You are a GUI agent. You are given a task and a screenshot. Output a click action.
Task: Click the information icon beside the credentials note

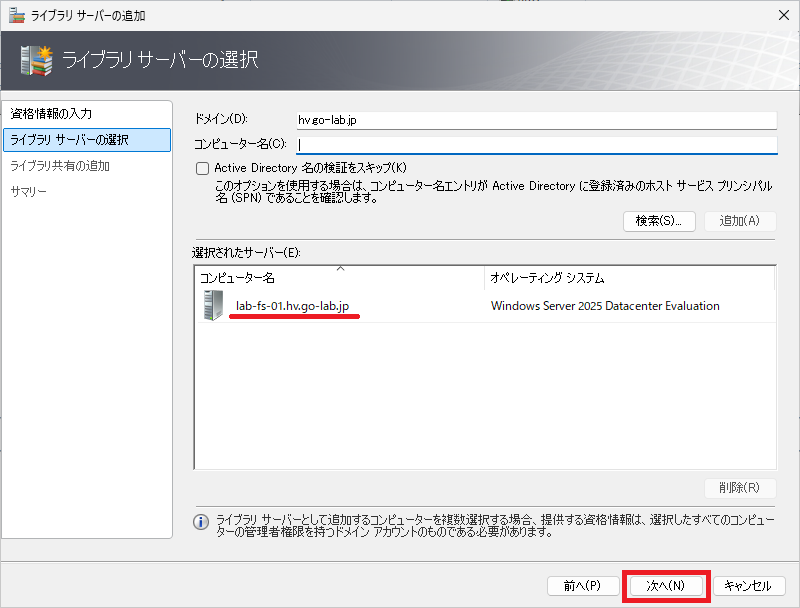pyautogui.click(x=201, y=522)
